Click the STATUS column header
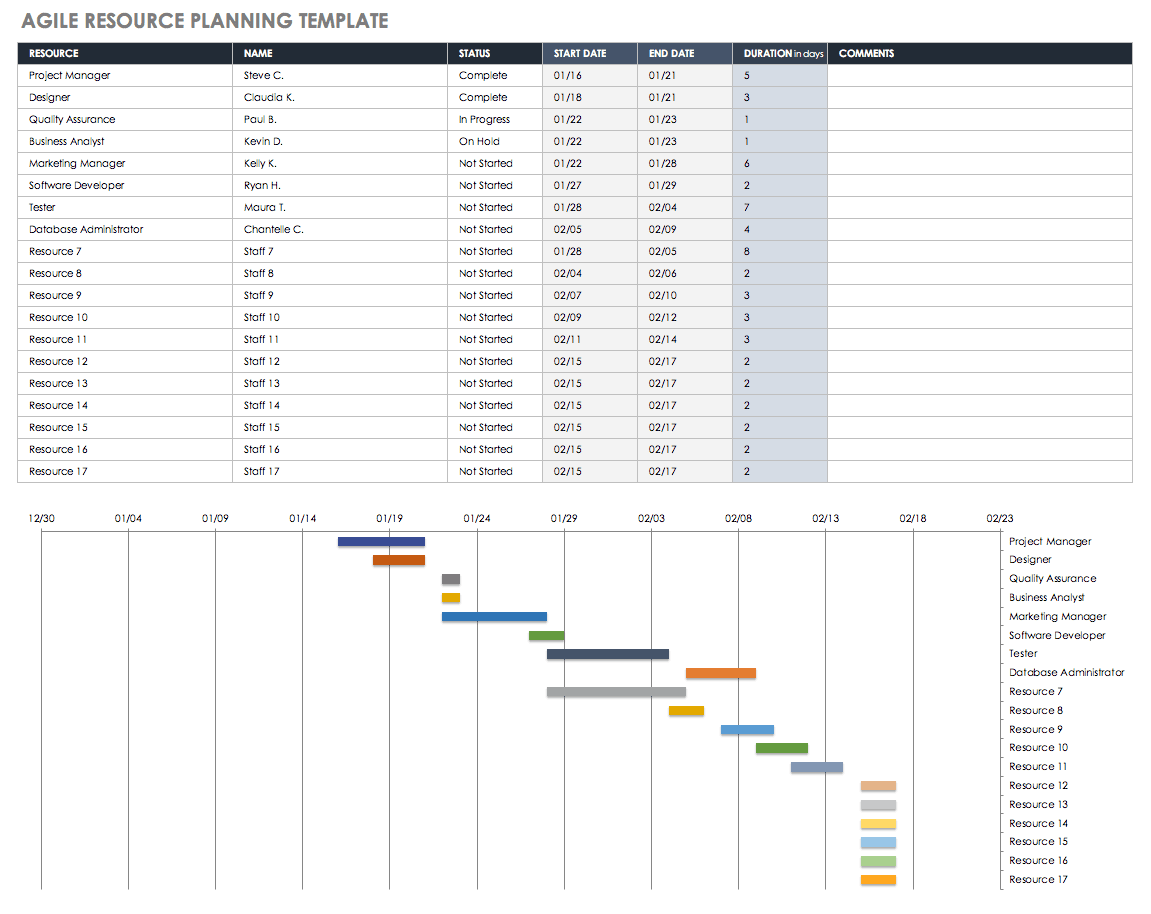1151x914 pixels. click(x=474, y=53)
